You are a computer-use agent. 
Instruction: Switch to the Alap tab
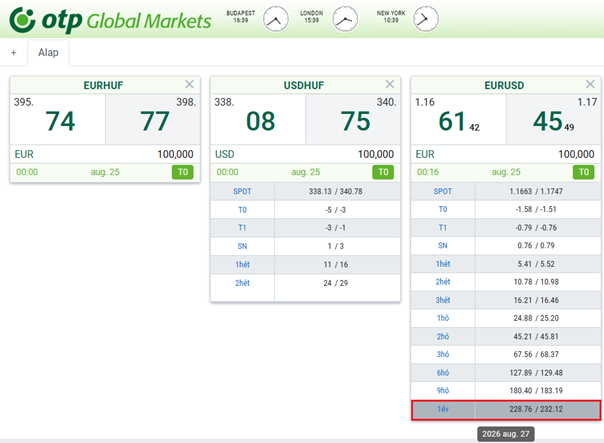48,52
